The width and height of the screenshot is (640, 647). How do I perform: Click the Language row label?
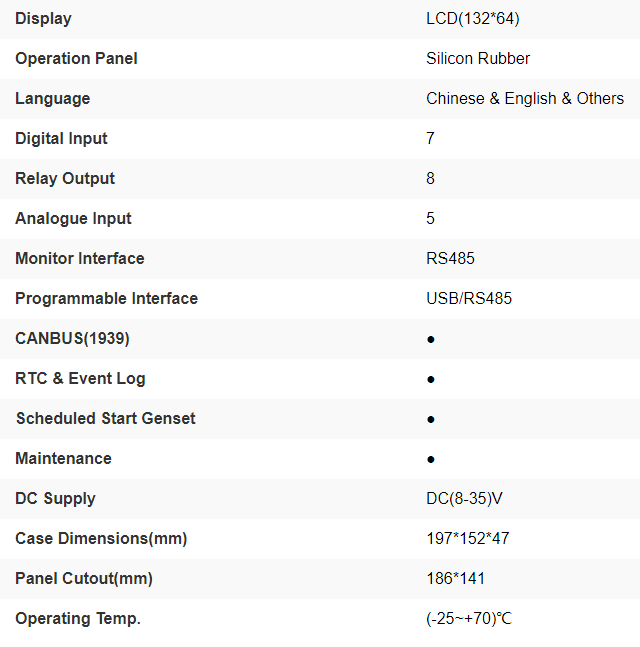click(x=52, y=98)
